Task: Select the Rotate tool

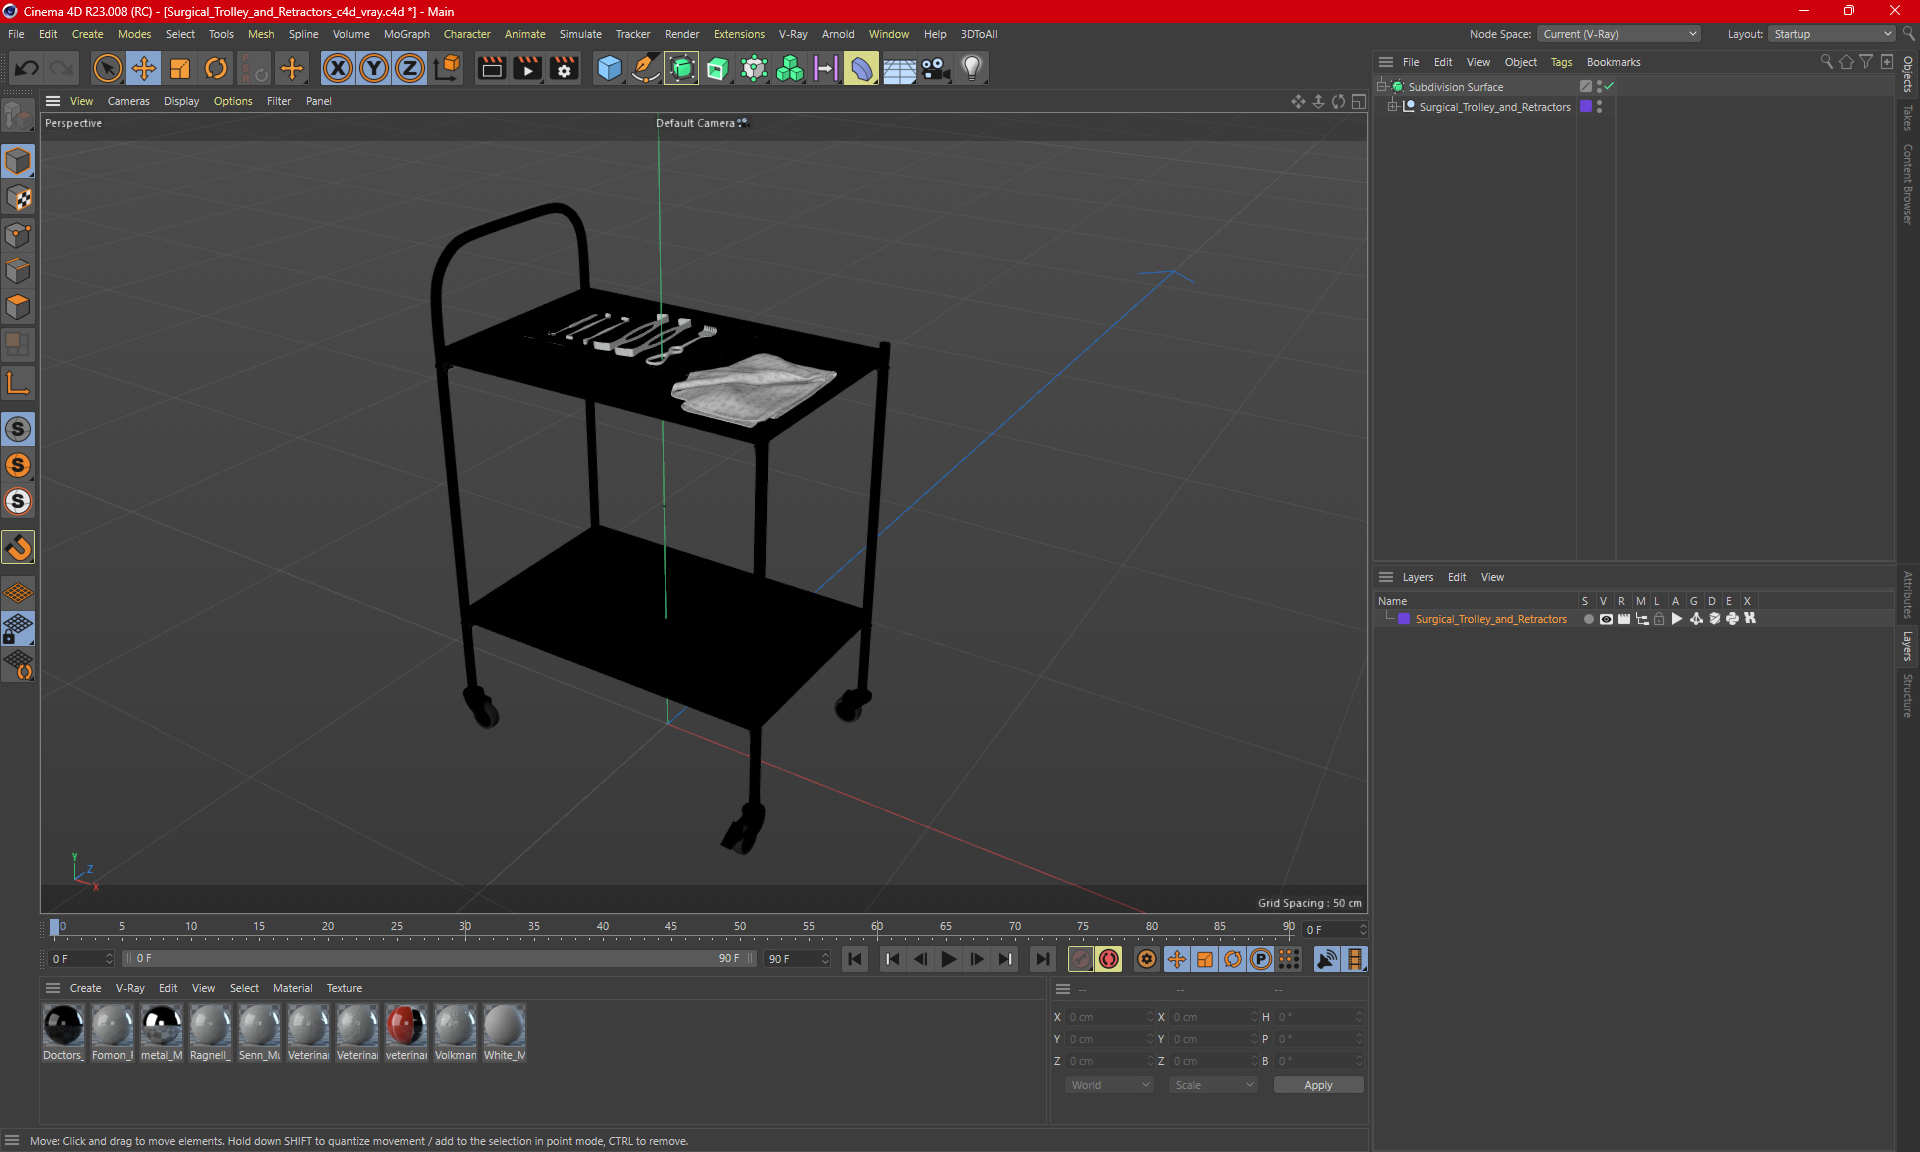Action: [x=216, y=68]
